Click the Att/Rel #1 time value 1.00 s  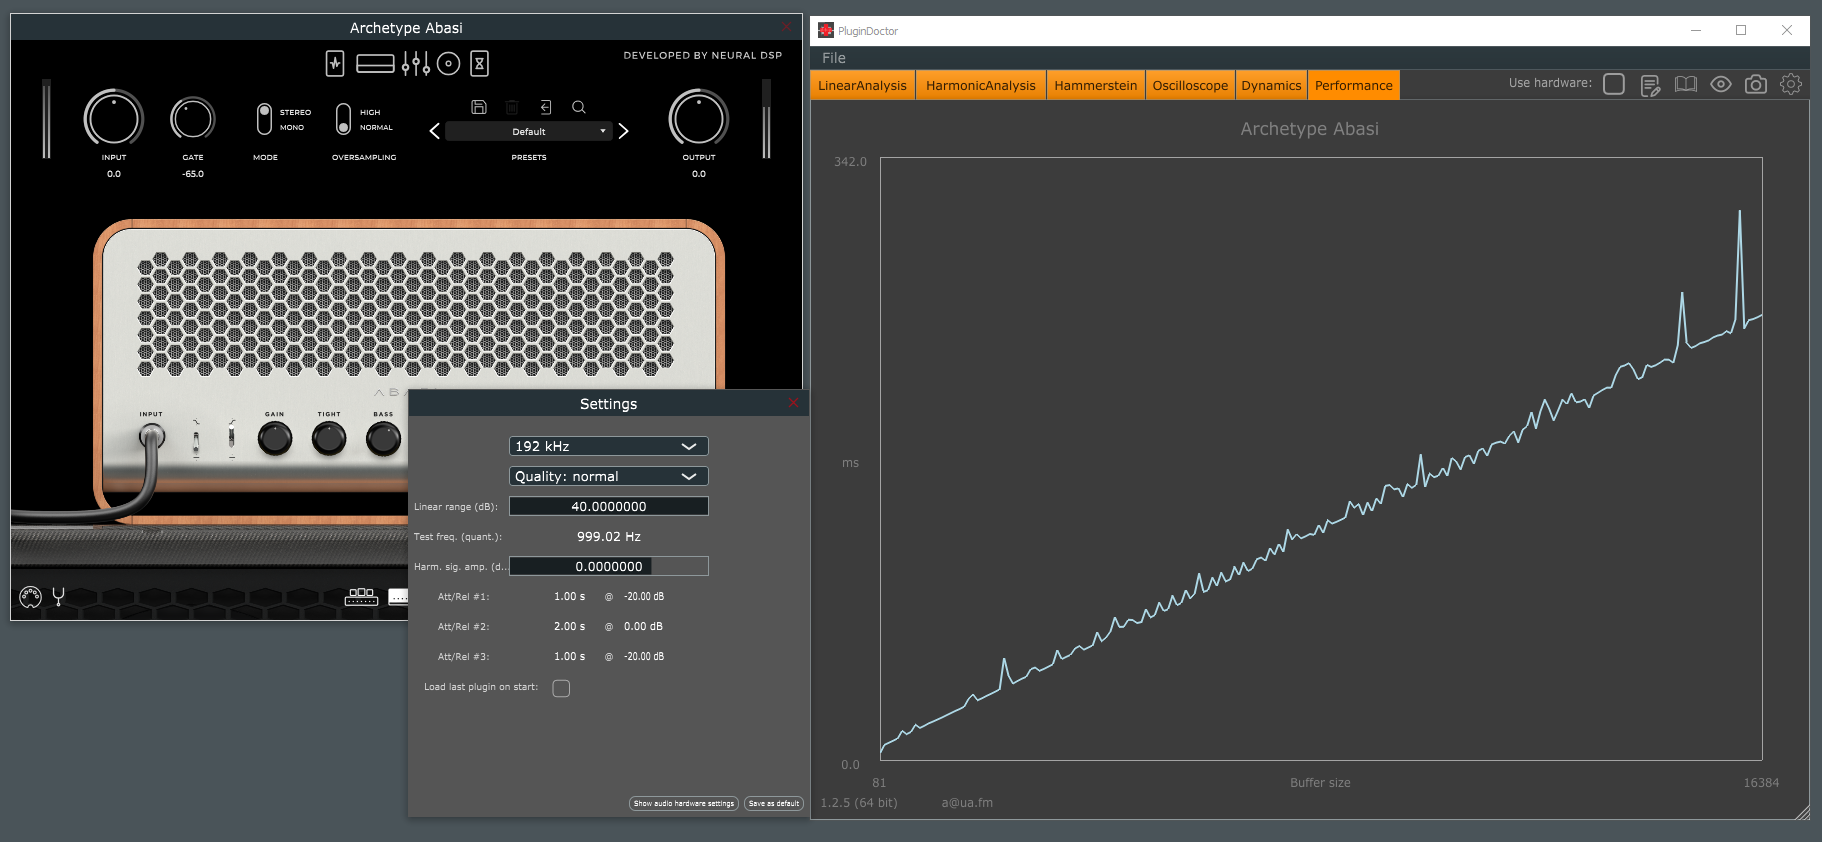tap(570, 596)
